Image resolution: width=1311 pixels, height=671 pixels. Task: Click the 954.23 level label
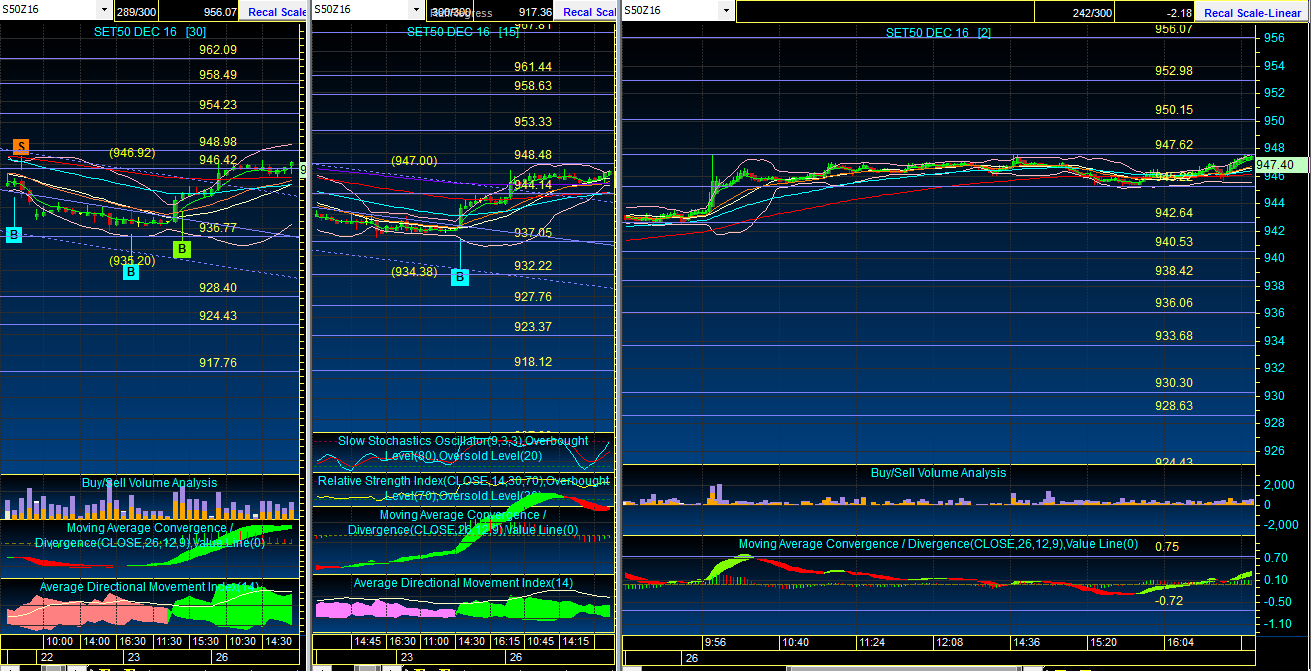point(218,105)
